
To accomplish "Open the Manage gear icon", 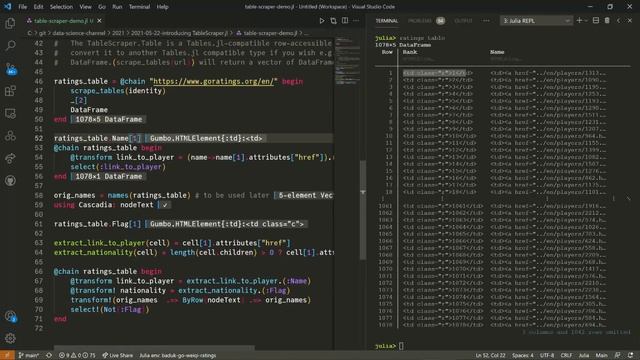I will click(10, 338).
